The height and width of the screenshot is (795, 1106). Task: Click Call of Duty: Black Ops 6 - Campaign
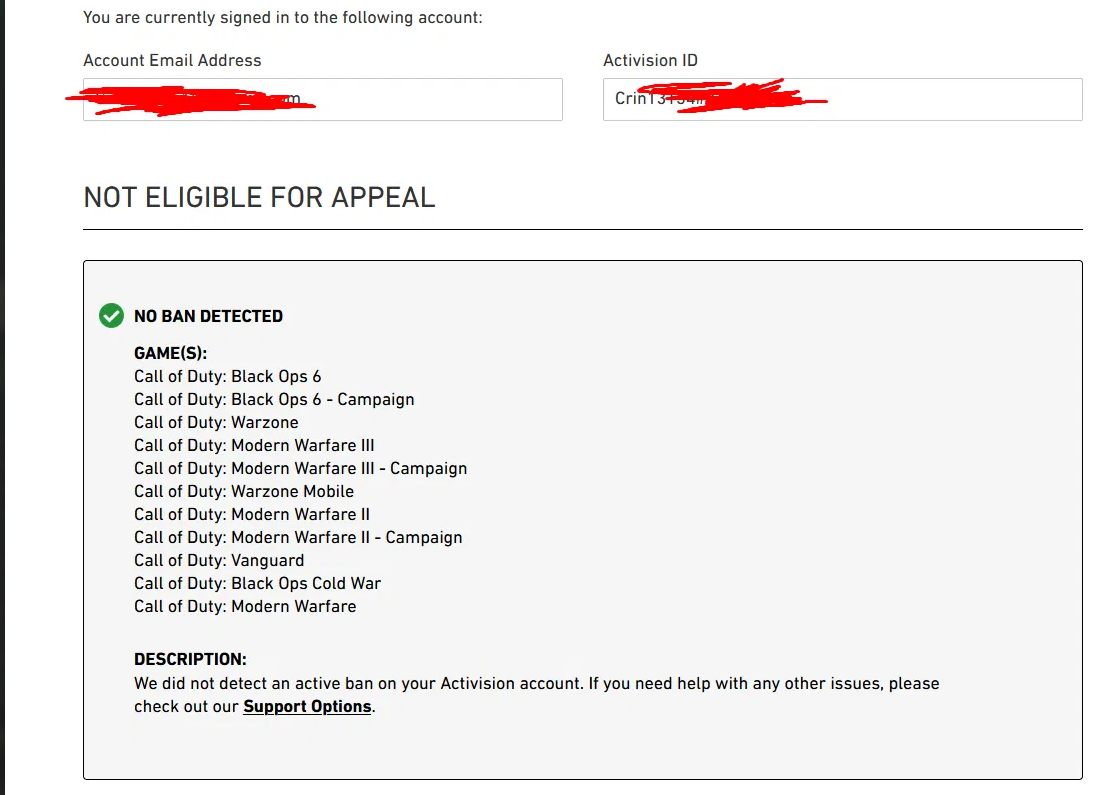pos(274,399)
